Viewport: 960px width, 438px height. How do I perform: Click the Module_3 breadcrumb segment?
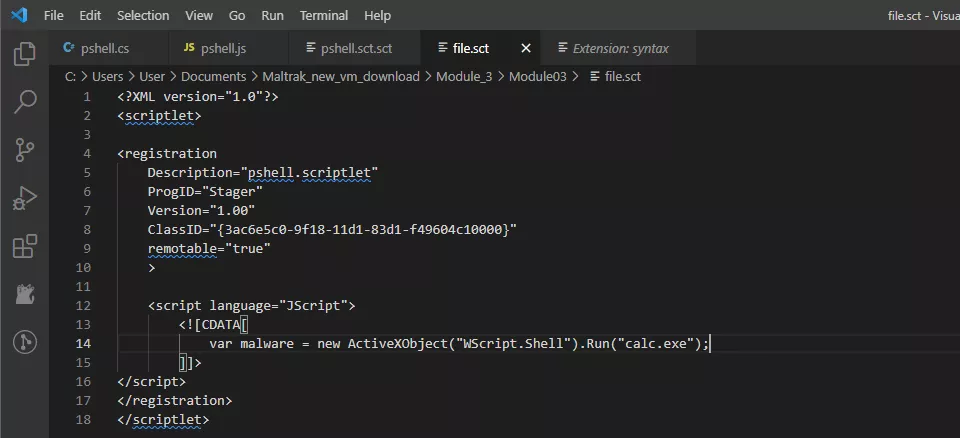[x=464, y=77]
